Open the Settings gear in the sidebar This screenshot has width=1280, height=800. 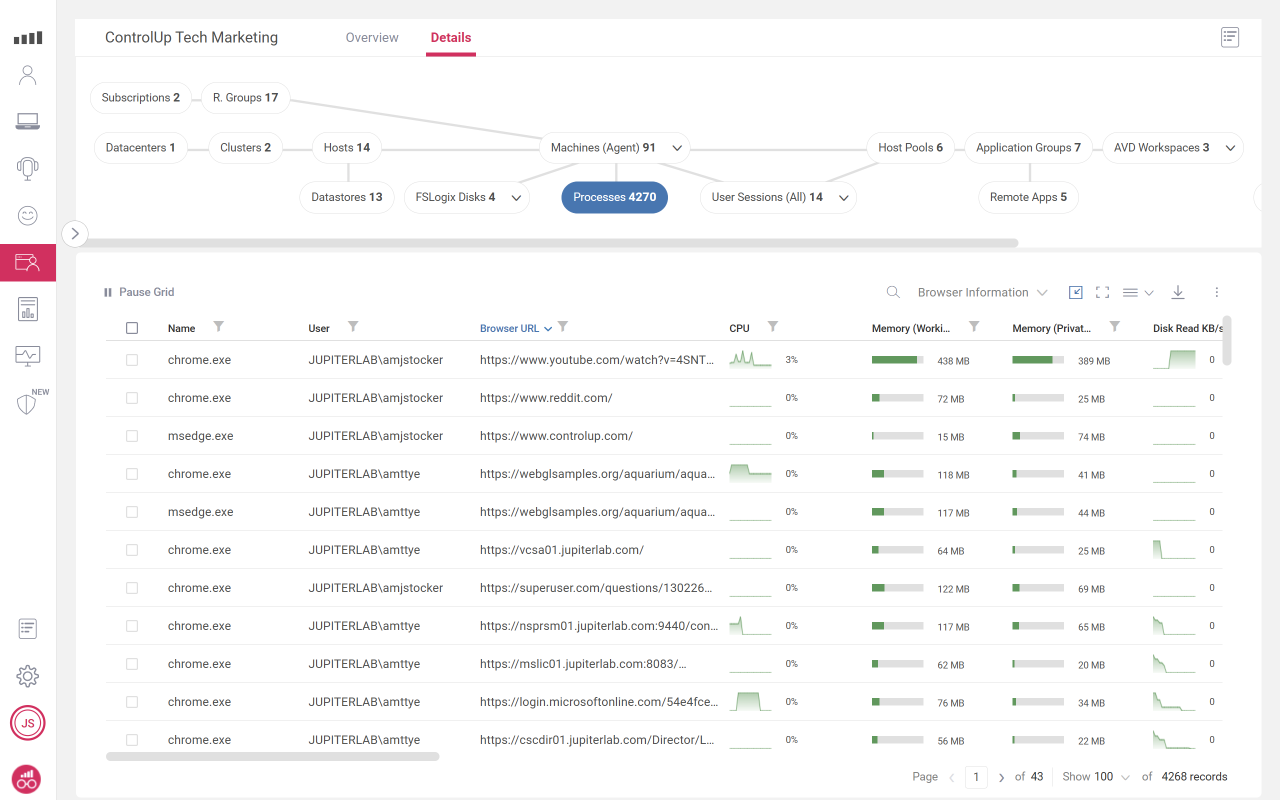27,676
